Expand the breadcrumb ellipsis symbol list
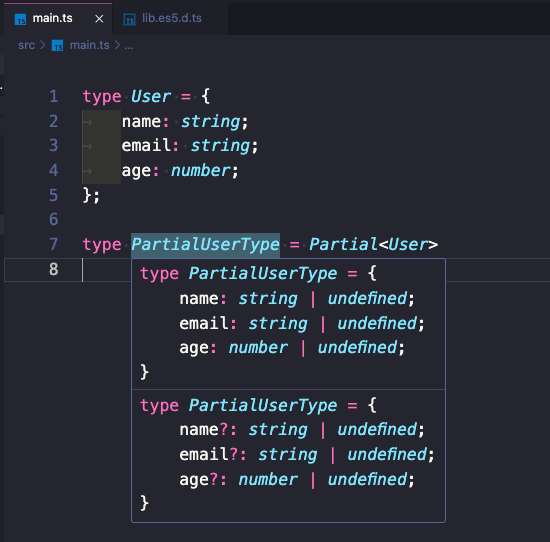 pyautogui.click(x=129, y=45)
